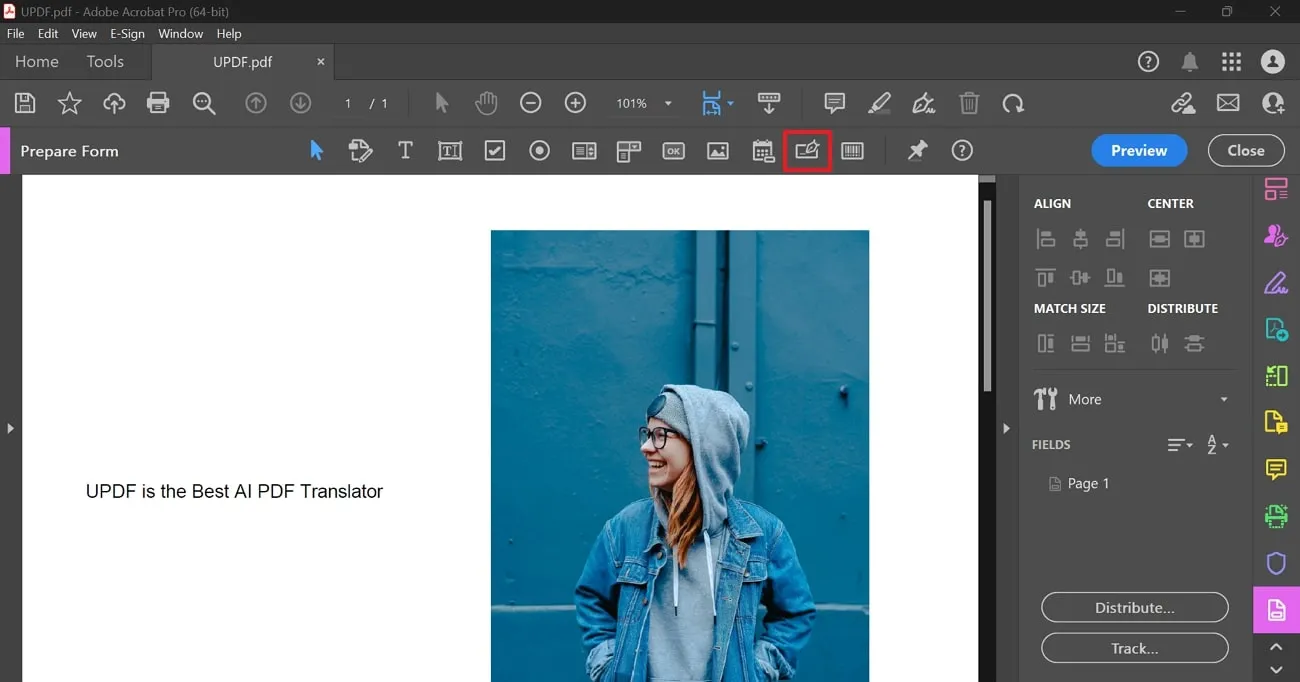The height and width of the screenshot is (682, 1300).
Task: Add a Date field to the form
Action: pyautogui.click(x=762, y=150)
